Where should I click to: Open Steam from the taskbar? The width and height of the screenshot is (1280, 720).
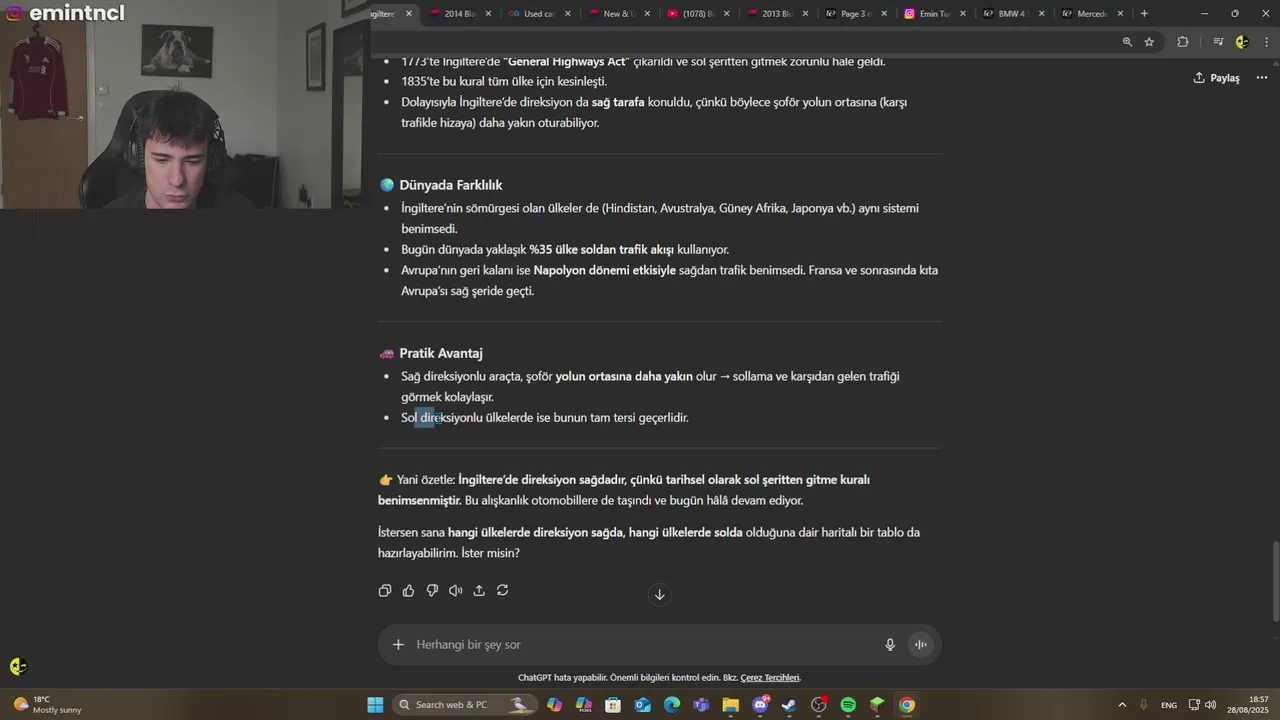pyautogui.click(x=789, y=705)
